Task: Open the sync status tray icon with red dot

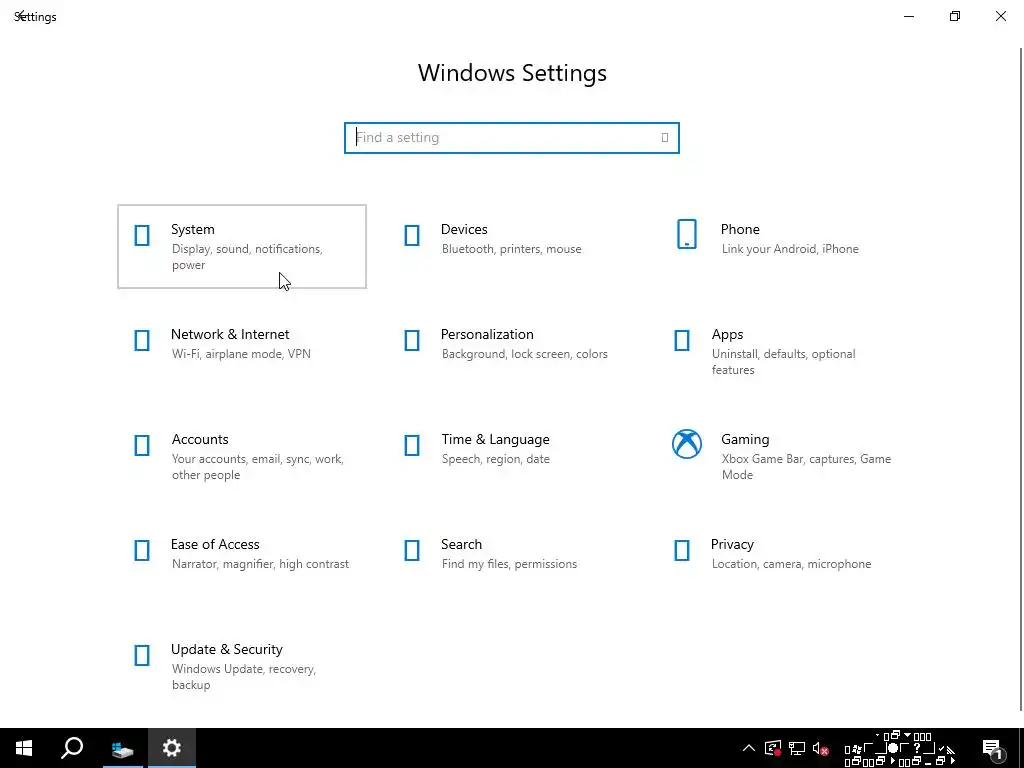Action: 773,748
